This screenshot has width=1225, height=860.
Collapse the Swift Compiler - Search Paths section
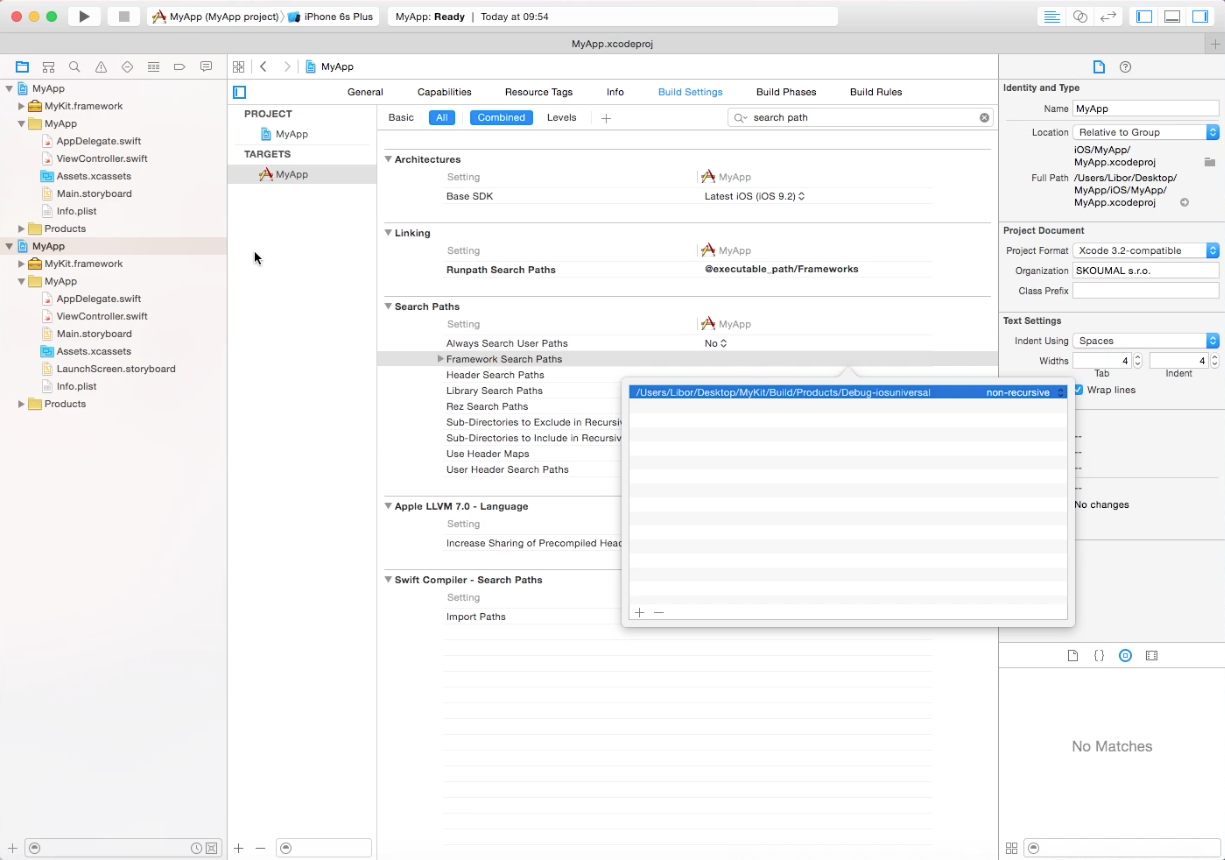coord(388,579)
